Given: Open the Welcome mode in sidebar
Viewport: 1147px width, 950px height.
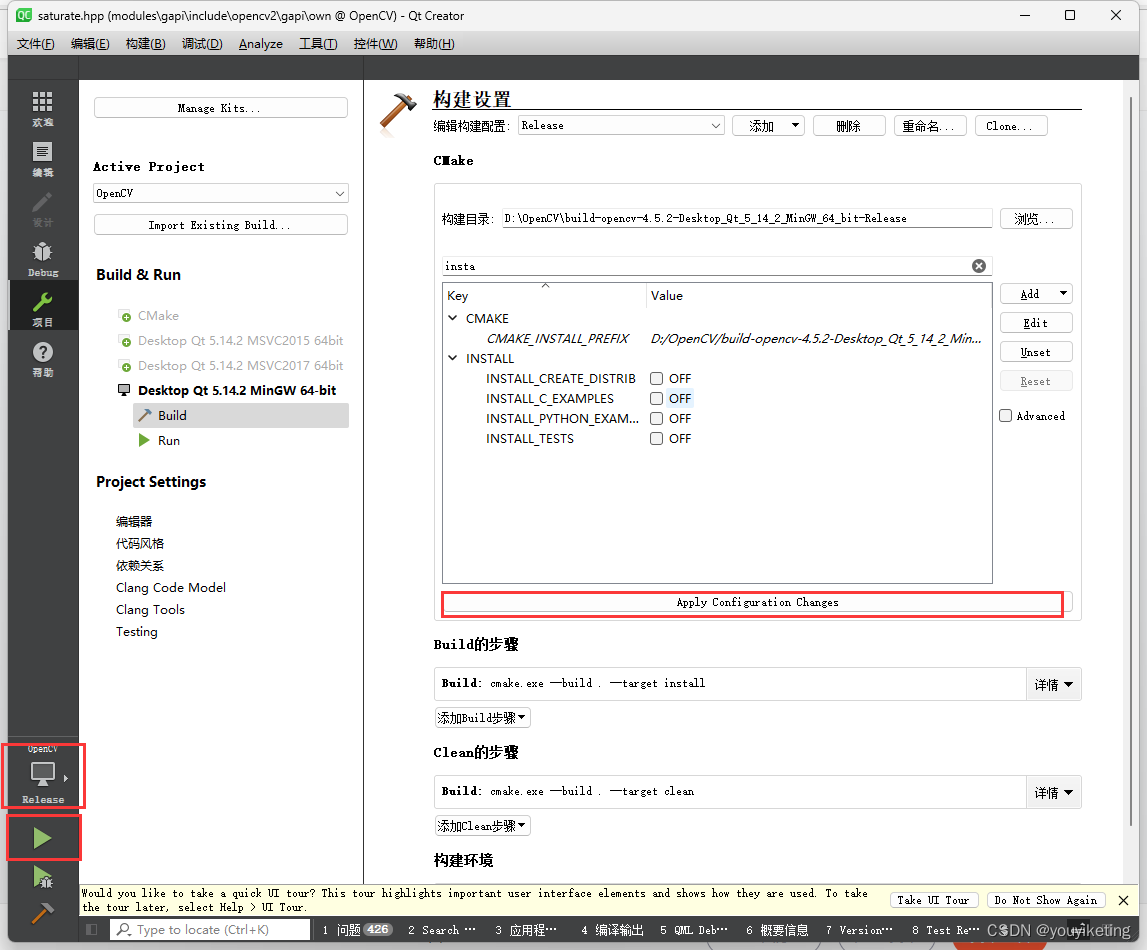Looking at the screenshot, I should point(42,108).
